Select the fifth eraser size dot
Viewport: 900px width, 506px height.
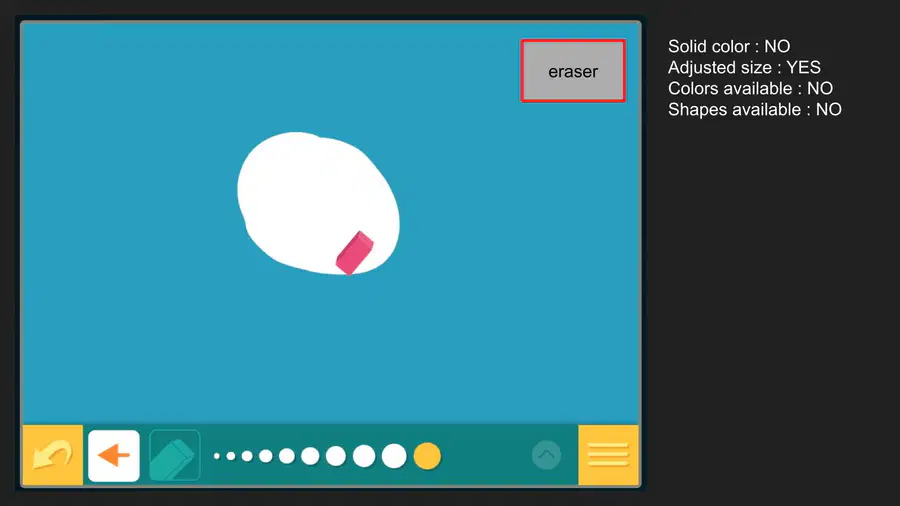tap(287, 456)
